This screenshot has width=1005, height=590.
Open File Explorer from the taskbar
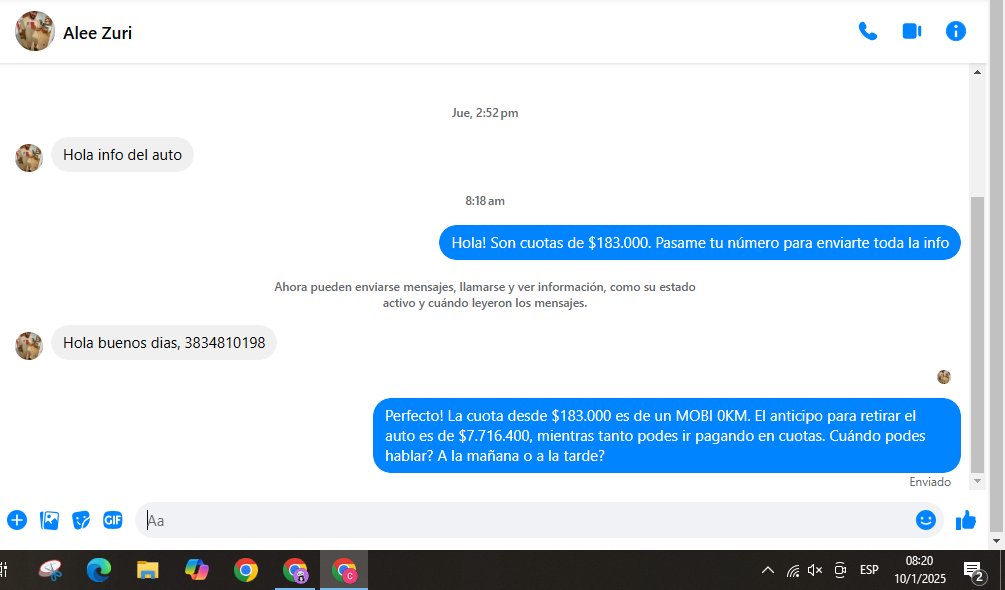click(x=147, y=570)
